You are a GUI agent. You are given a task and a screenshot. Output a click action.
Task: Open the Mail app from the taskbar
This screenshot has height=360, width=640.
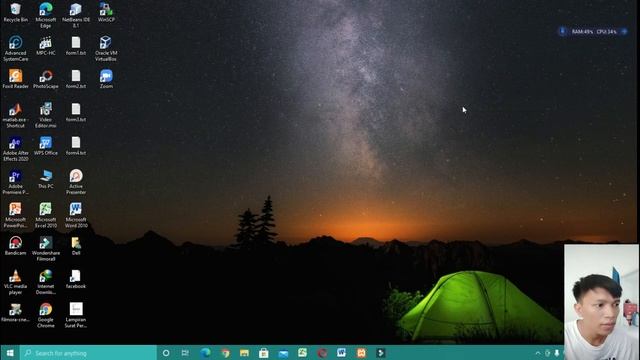coord(283,353)
